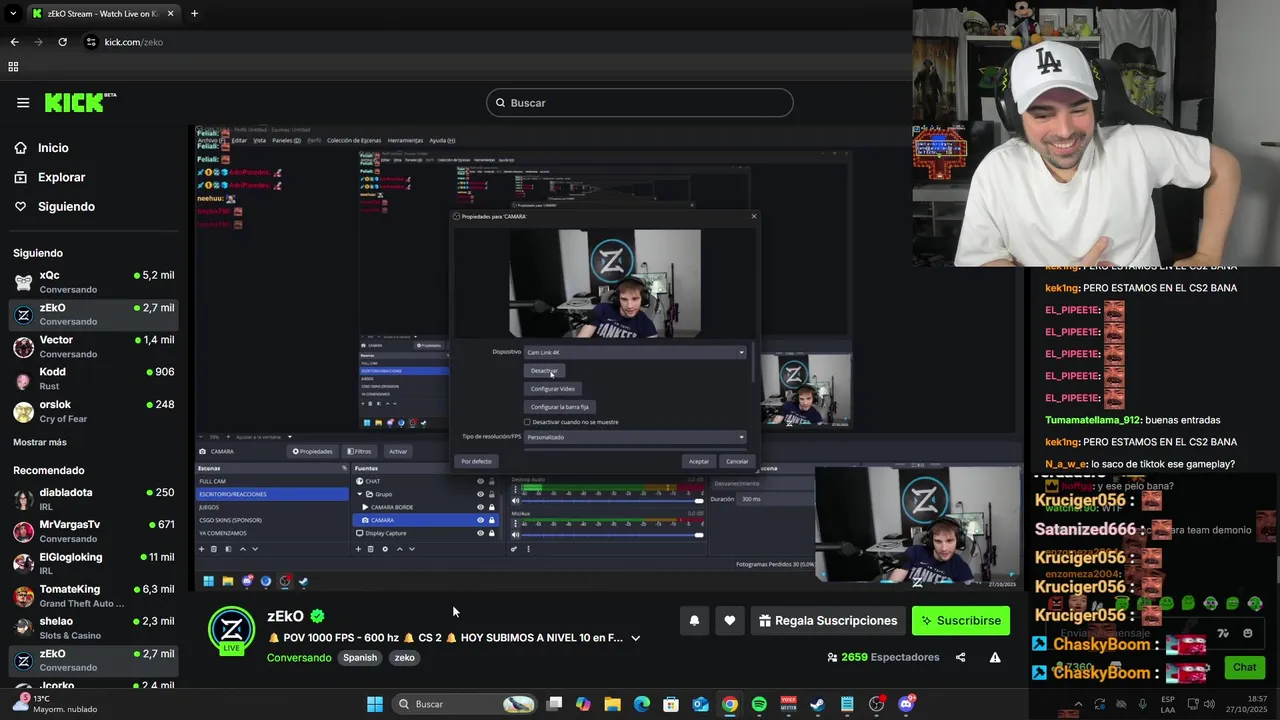This screenshot has width=1280, height=720.
Task: Click 'Regala Suscripciones' button
Action: [828, 621]
